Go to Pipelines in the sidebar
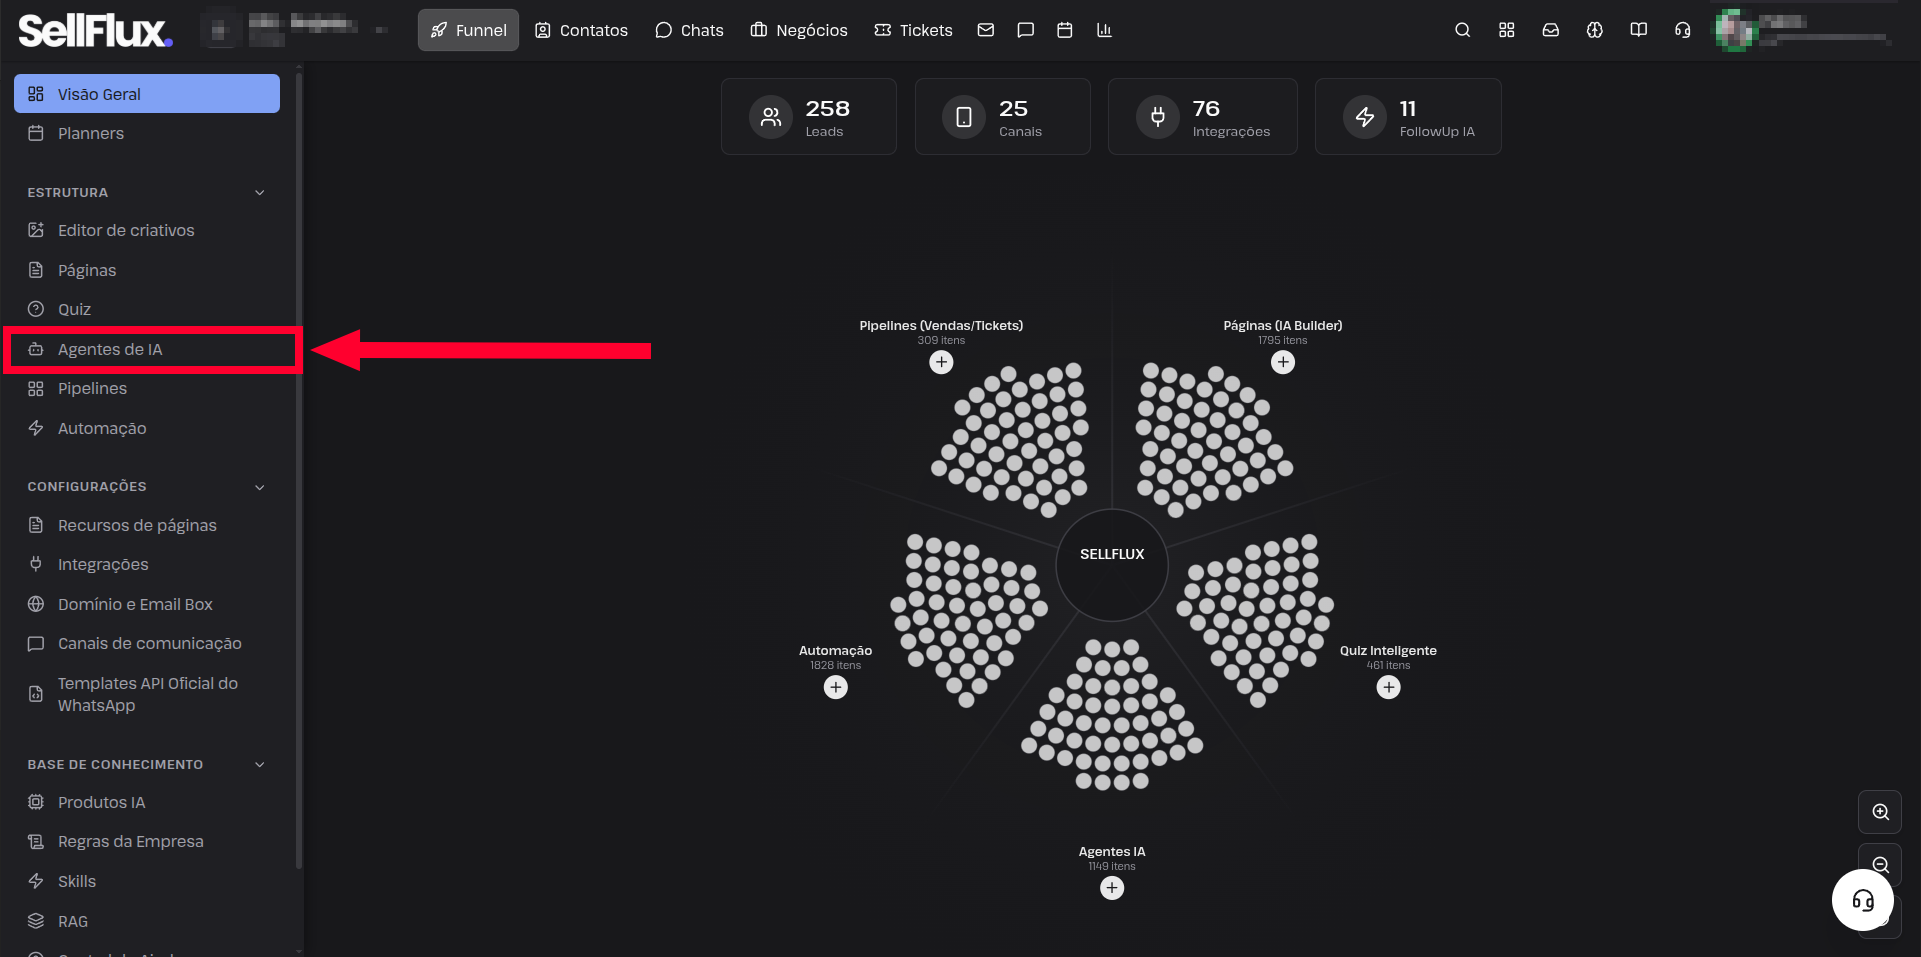The width and height of the screenshot is (1921, 957). tap(147, 388)
